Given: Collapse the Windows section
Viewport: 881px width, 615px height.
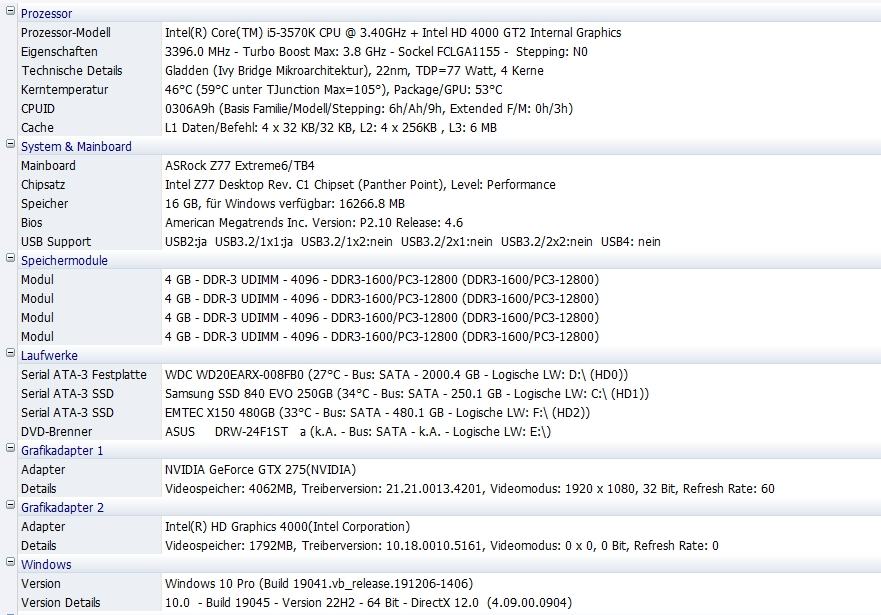Looking at the screenshot, I should click(x=10, y=562).
